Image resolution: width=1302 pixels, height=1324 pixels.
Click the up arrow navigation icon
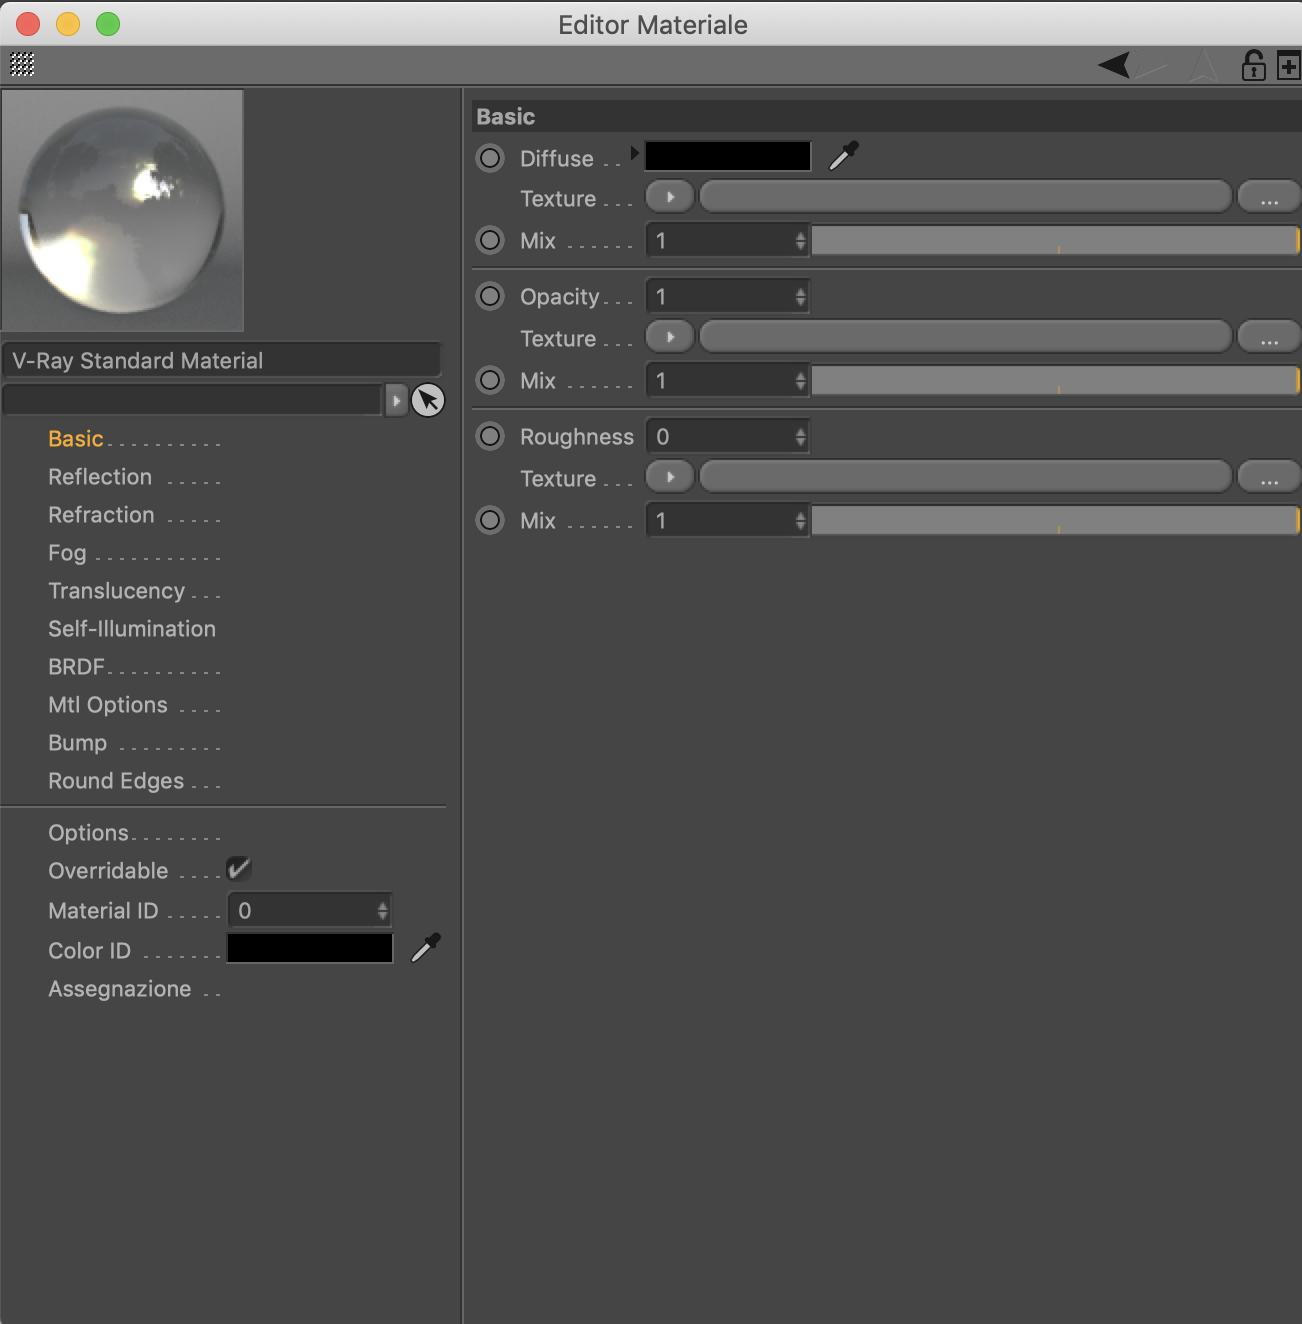(1203, 65)
